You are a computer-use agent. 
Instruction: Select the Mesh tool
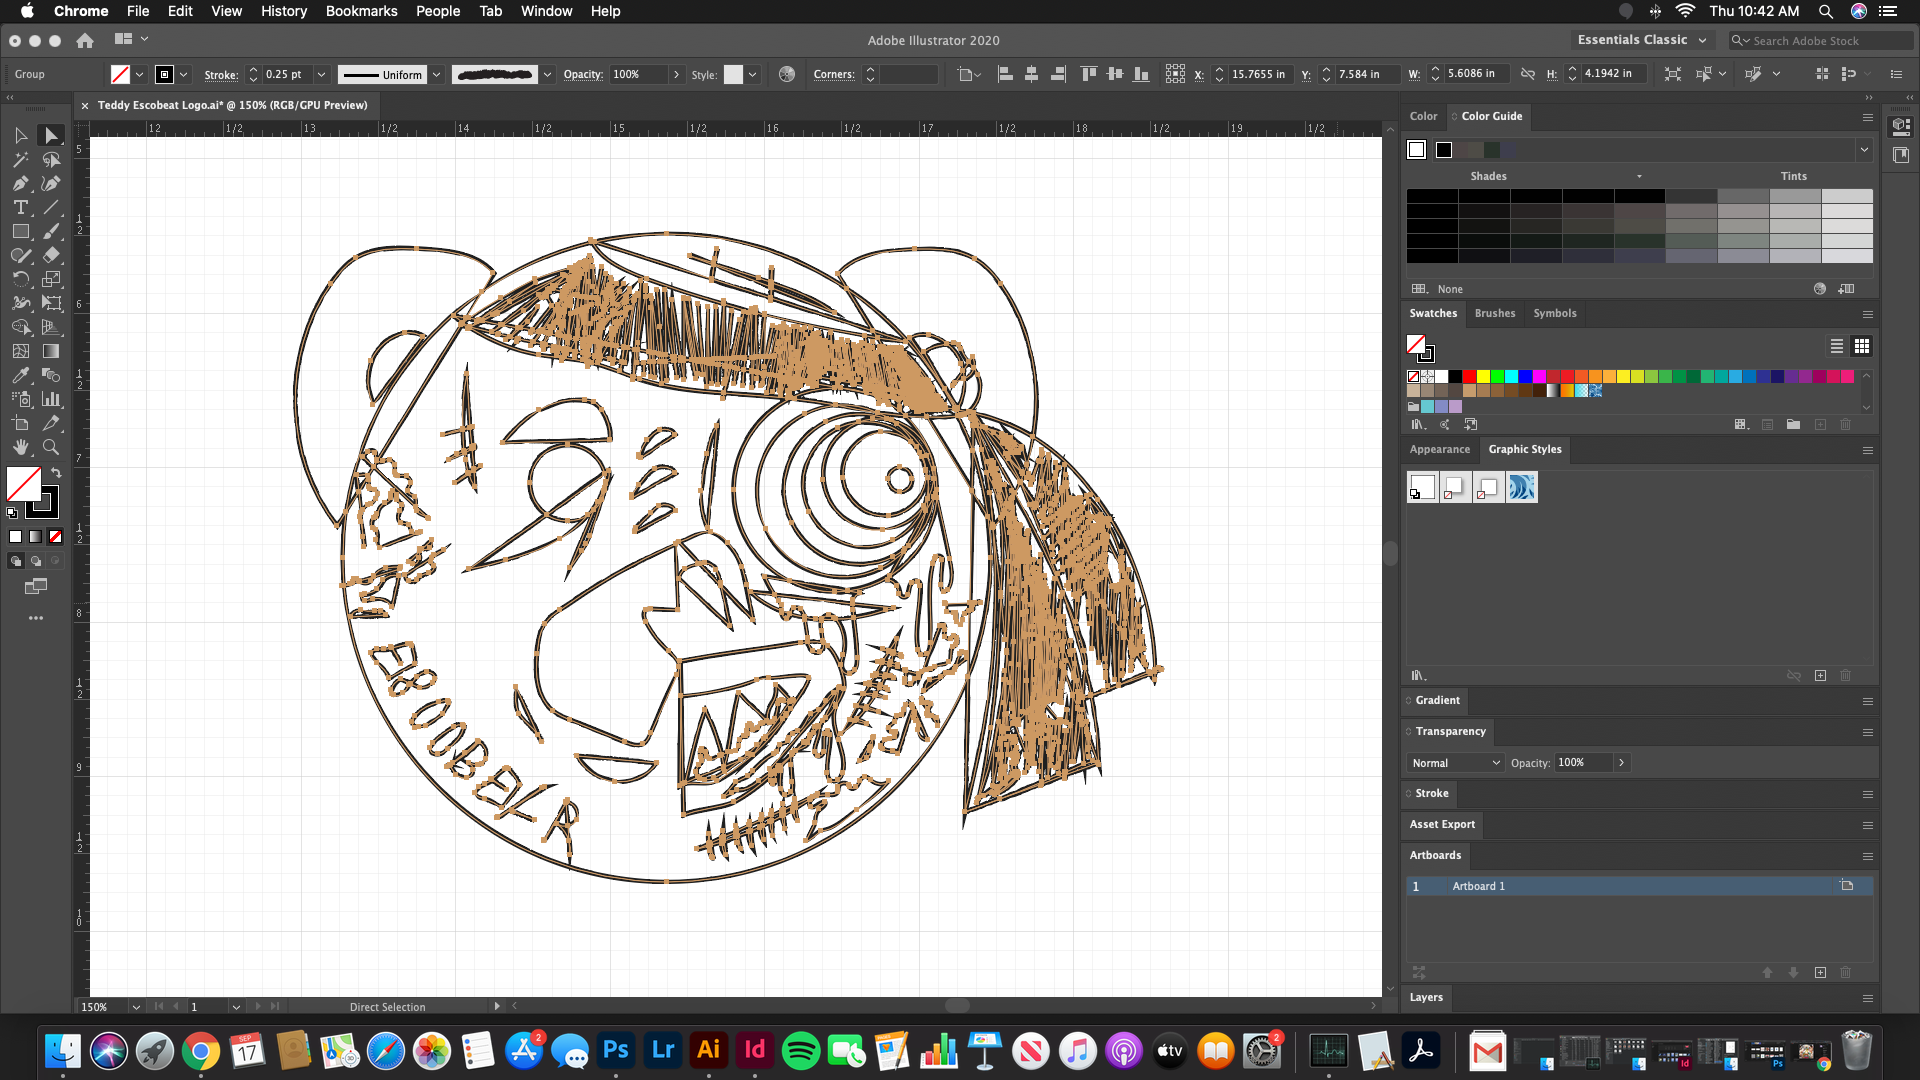point(21,351)
